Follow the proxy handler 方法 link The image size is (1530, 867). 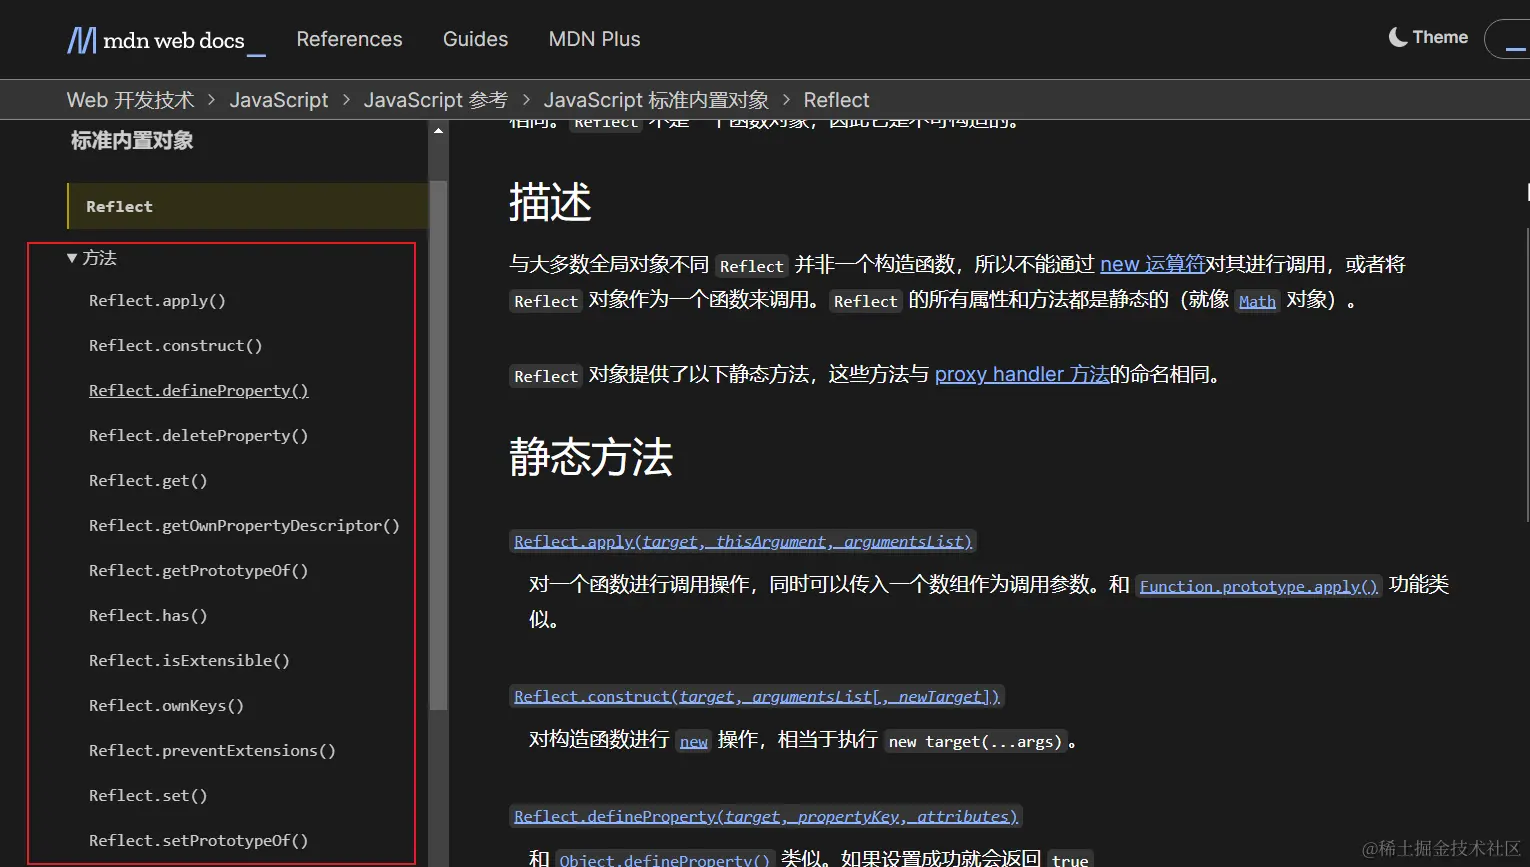[1022, 374]
